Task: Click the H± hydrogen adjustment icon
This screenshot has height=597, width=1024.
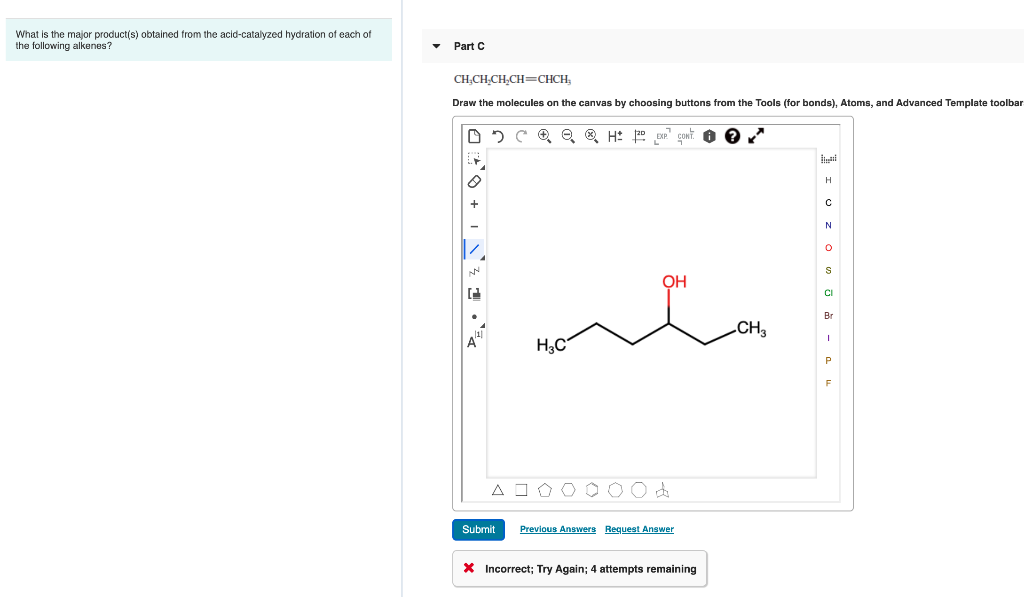Action: tap(613, 135)
